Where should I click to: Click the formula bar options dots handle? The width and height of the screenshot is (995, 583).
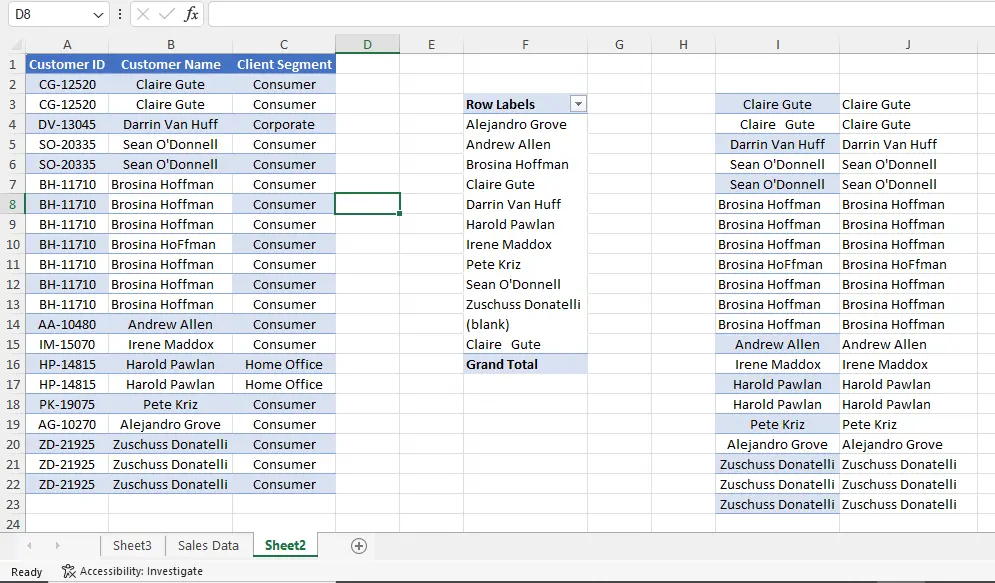tap(120, 14)
